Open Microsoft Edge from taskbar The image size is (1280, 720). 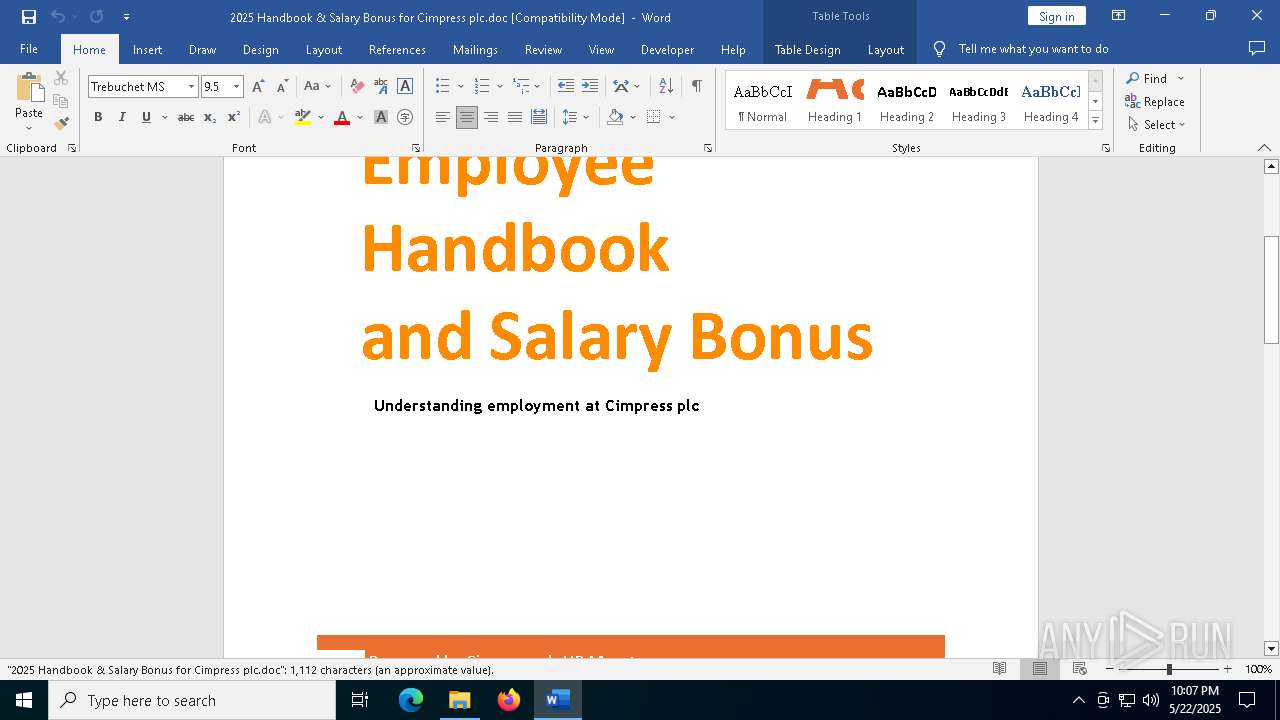click(411, 700)
